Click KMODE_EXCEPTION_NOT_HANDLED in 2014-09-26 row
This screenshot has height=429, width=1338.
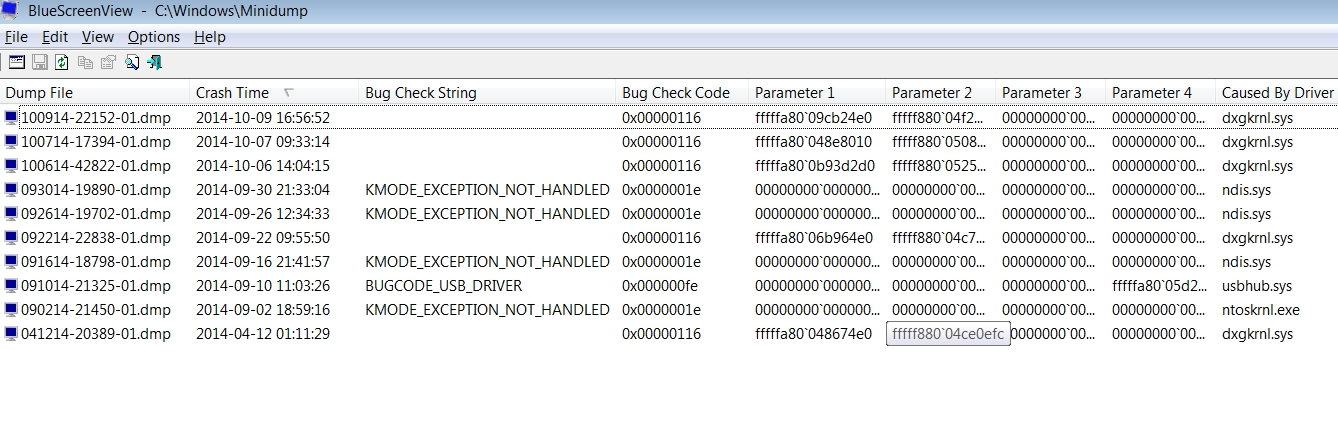[487, 213]
